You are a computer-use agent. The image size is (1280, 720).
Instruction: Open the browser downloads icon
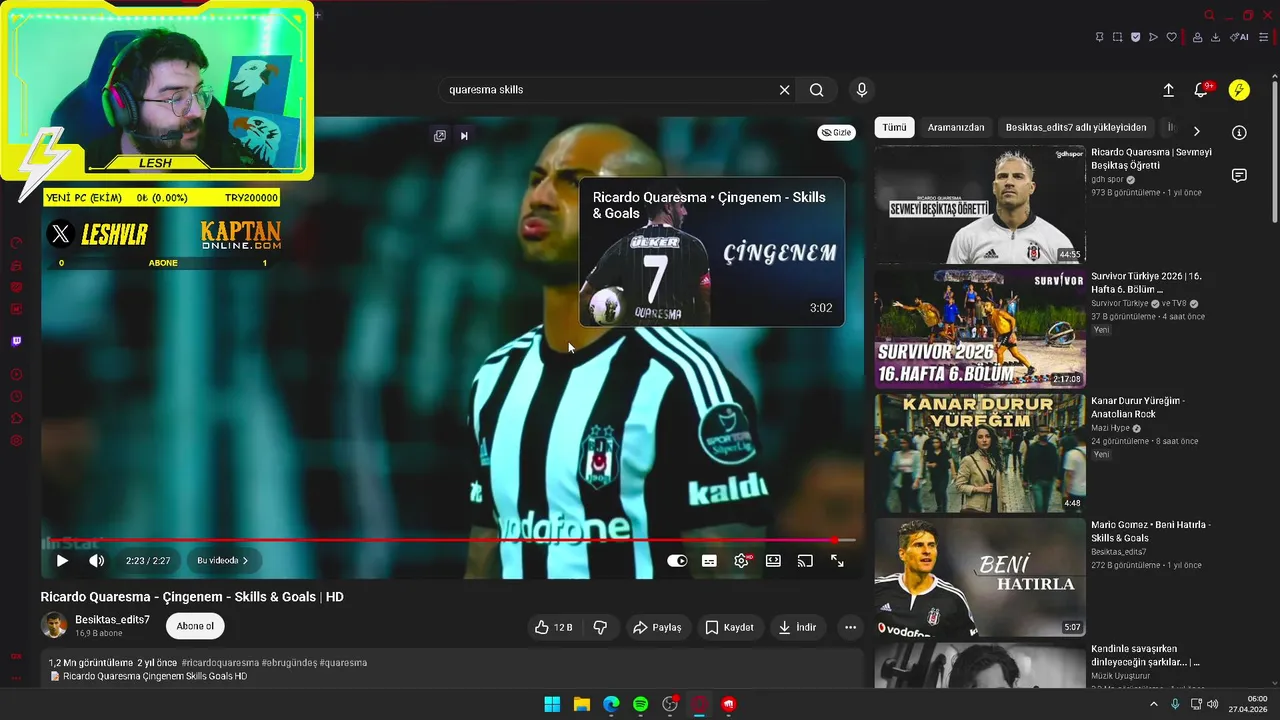pyautogui.click(x=1215, y=37)
